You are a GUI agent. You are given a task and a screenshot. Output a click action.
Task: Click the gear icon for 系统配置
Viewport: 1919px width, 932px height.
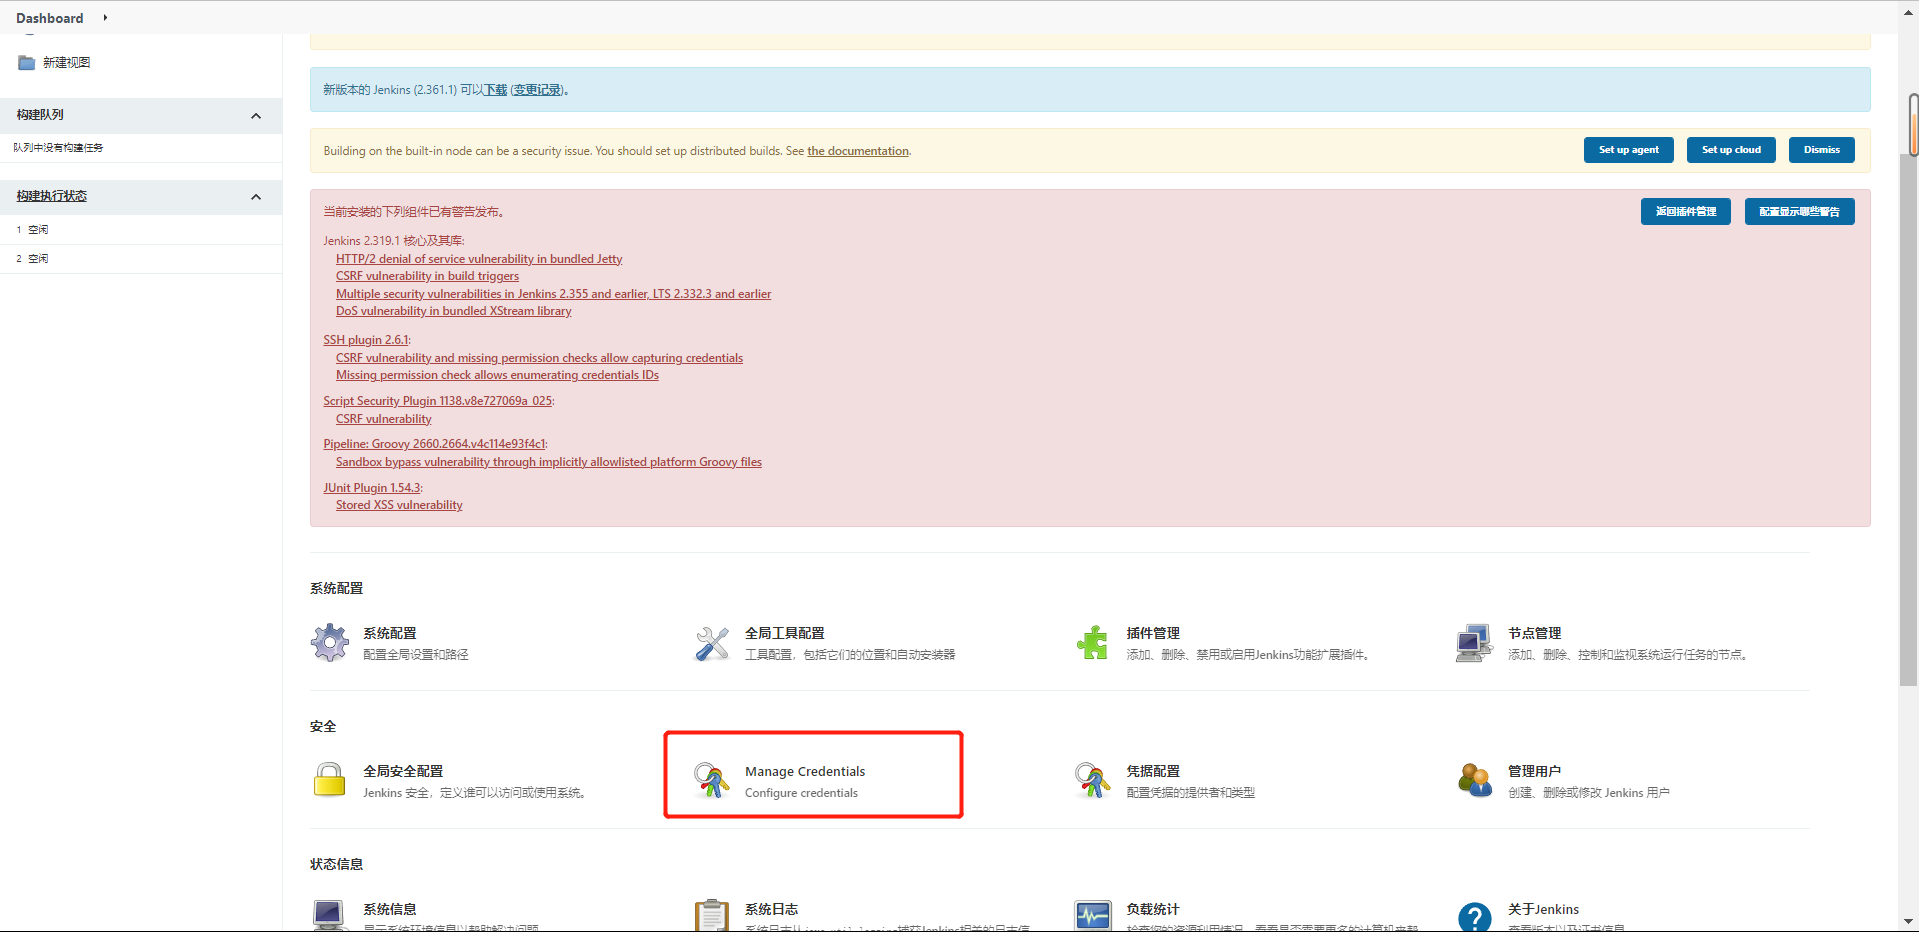[x=330, y=643]
